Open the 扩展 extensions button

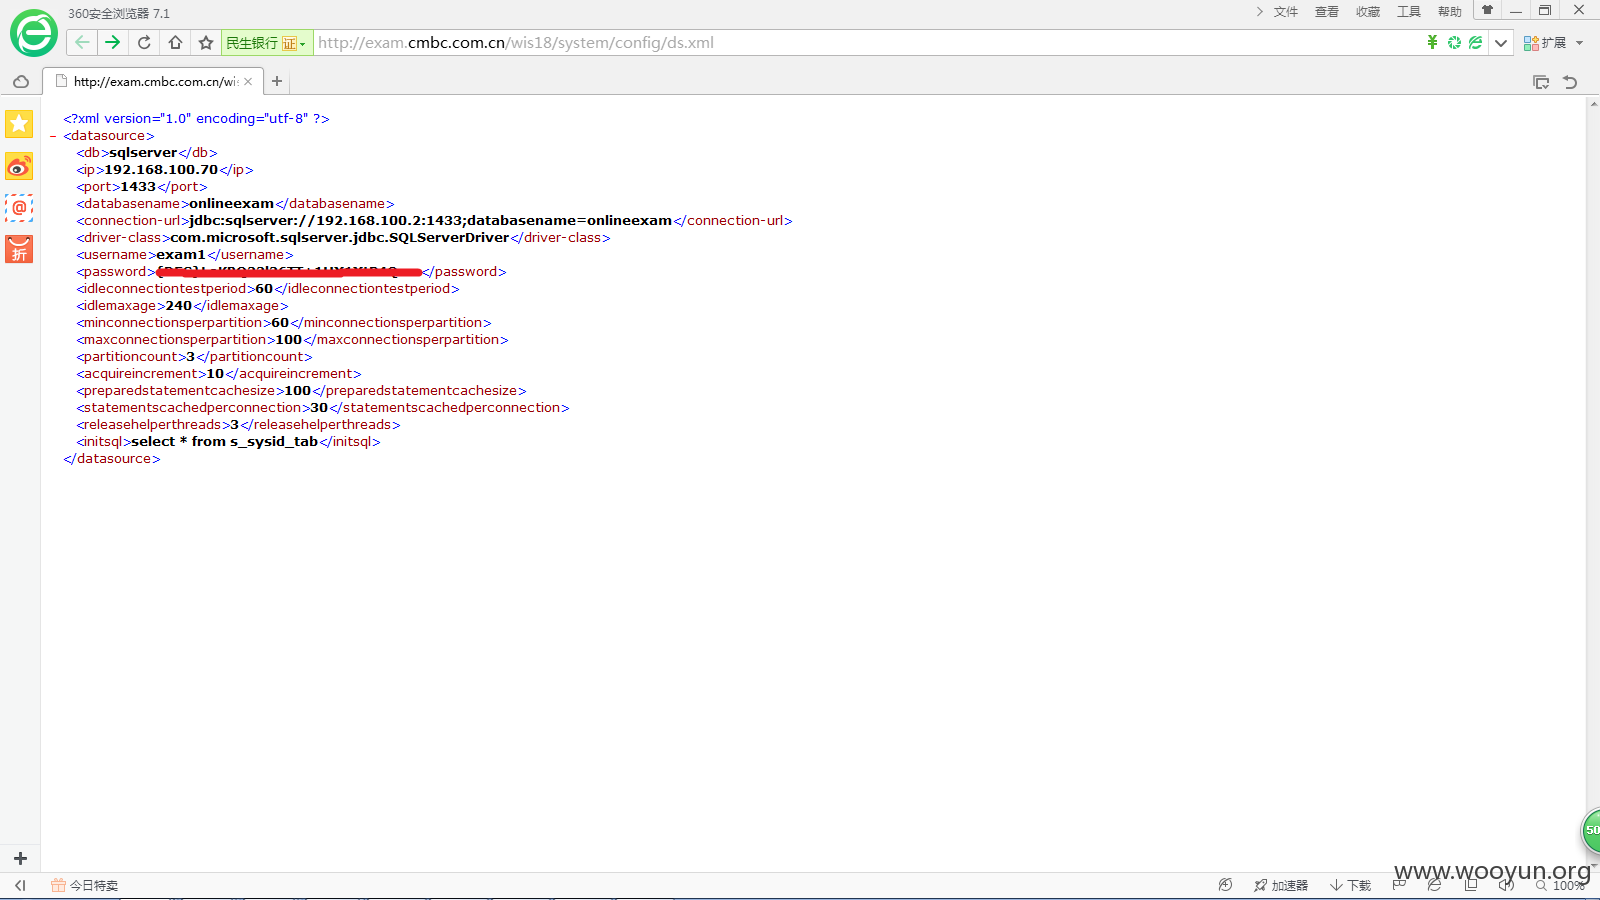1545,43
